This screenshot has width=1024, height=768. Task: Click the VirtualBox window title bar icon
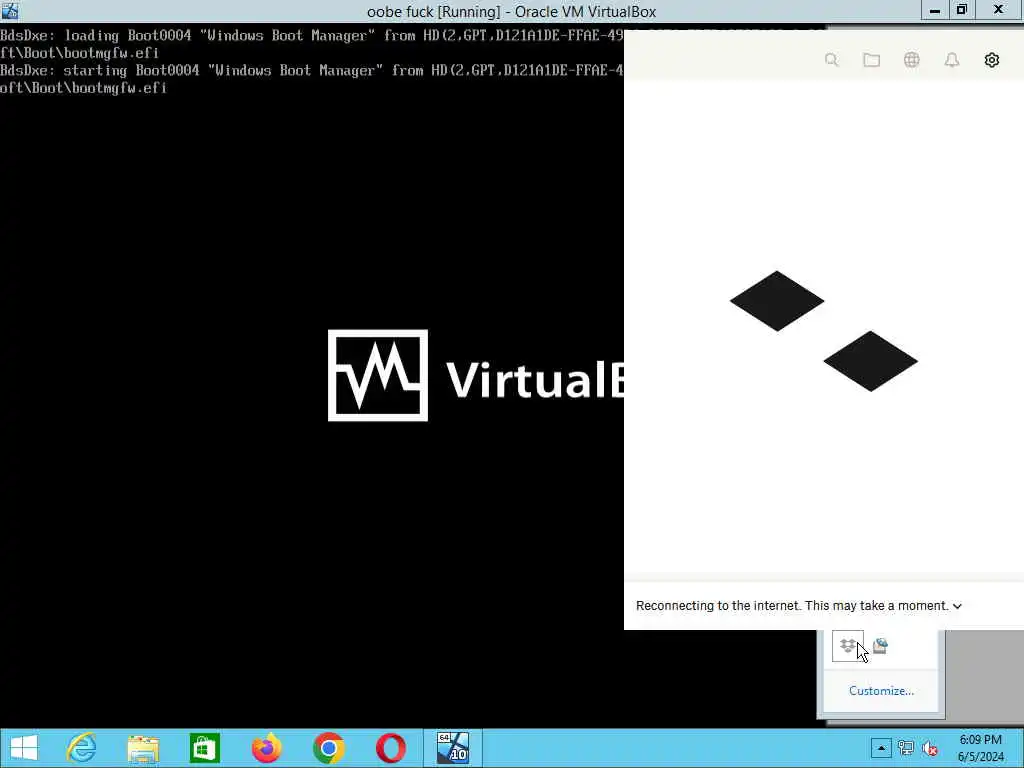(10, 11)
